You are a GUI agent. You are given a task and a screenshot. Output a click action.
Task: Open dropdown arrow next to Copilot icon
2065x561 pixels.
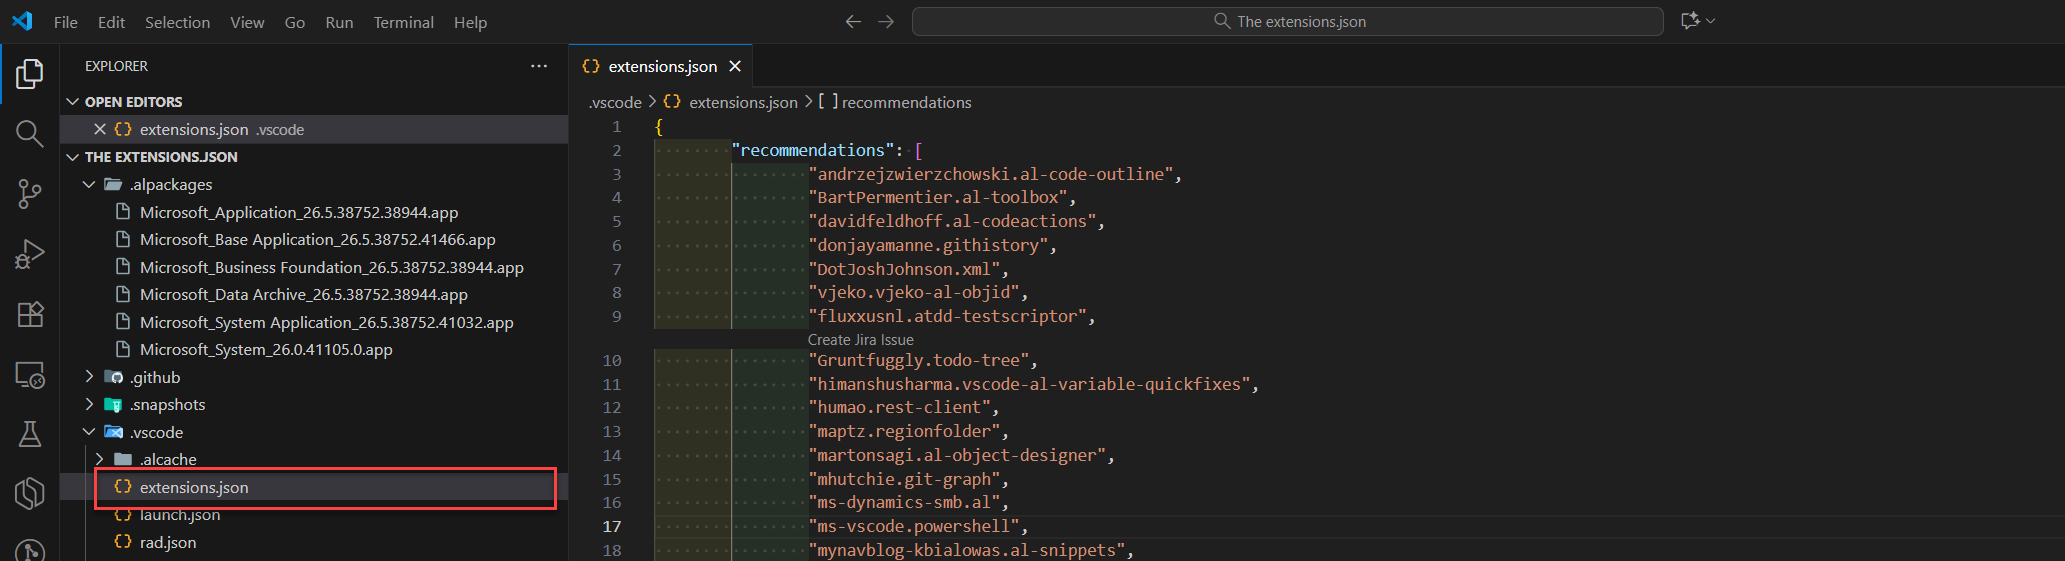tap(1711, 21)
